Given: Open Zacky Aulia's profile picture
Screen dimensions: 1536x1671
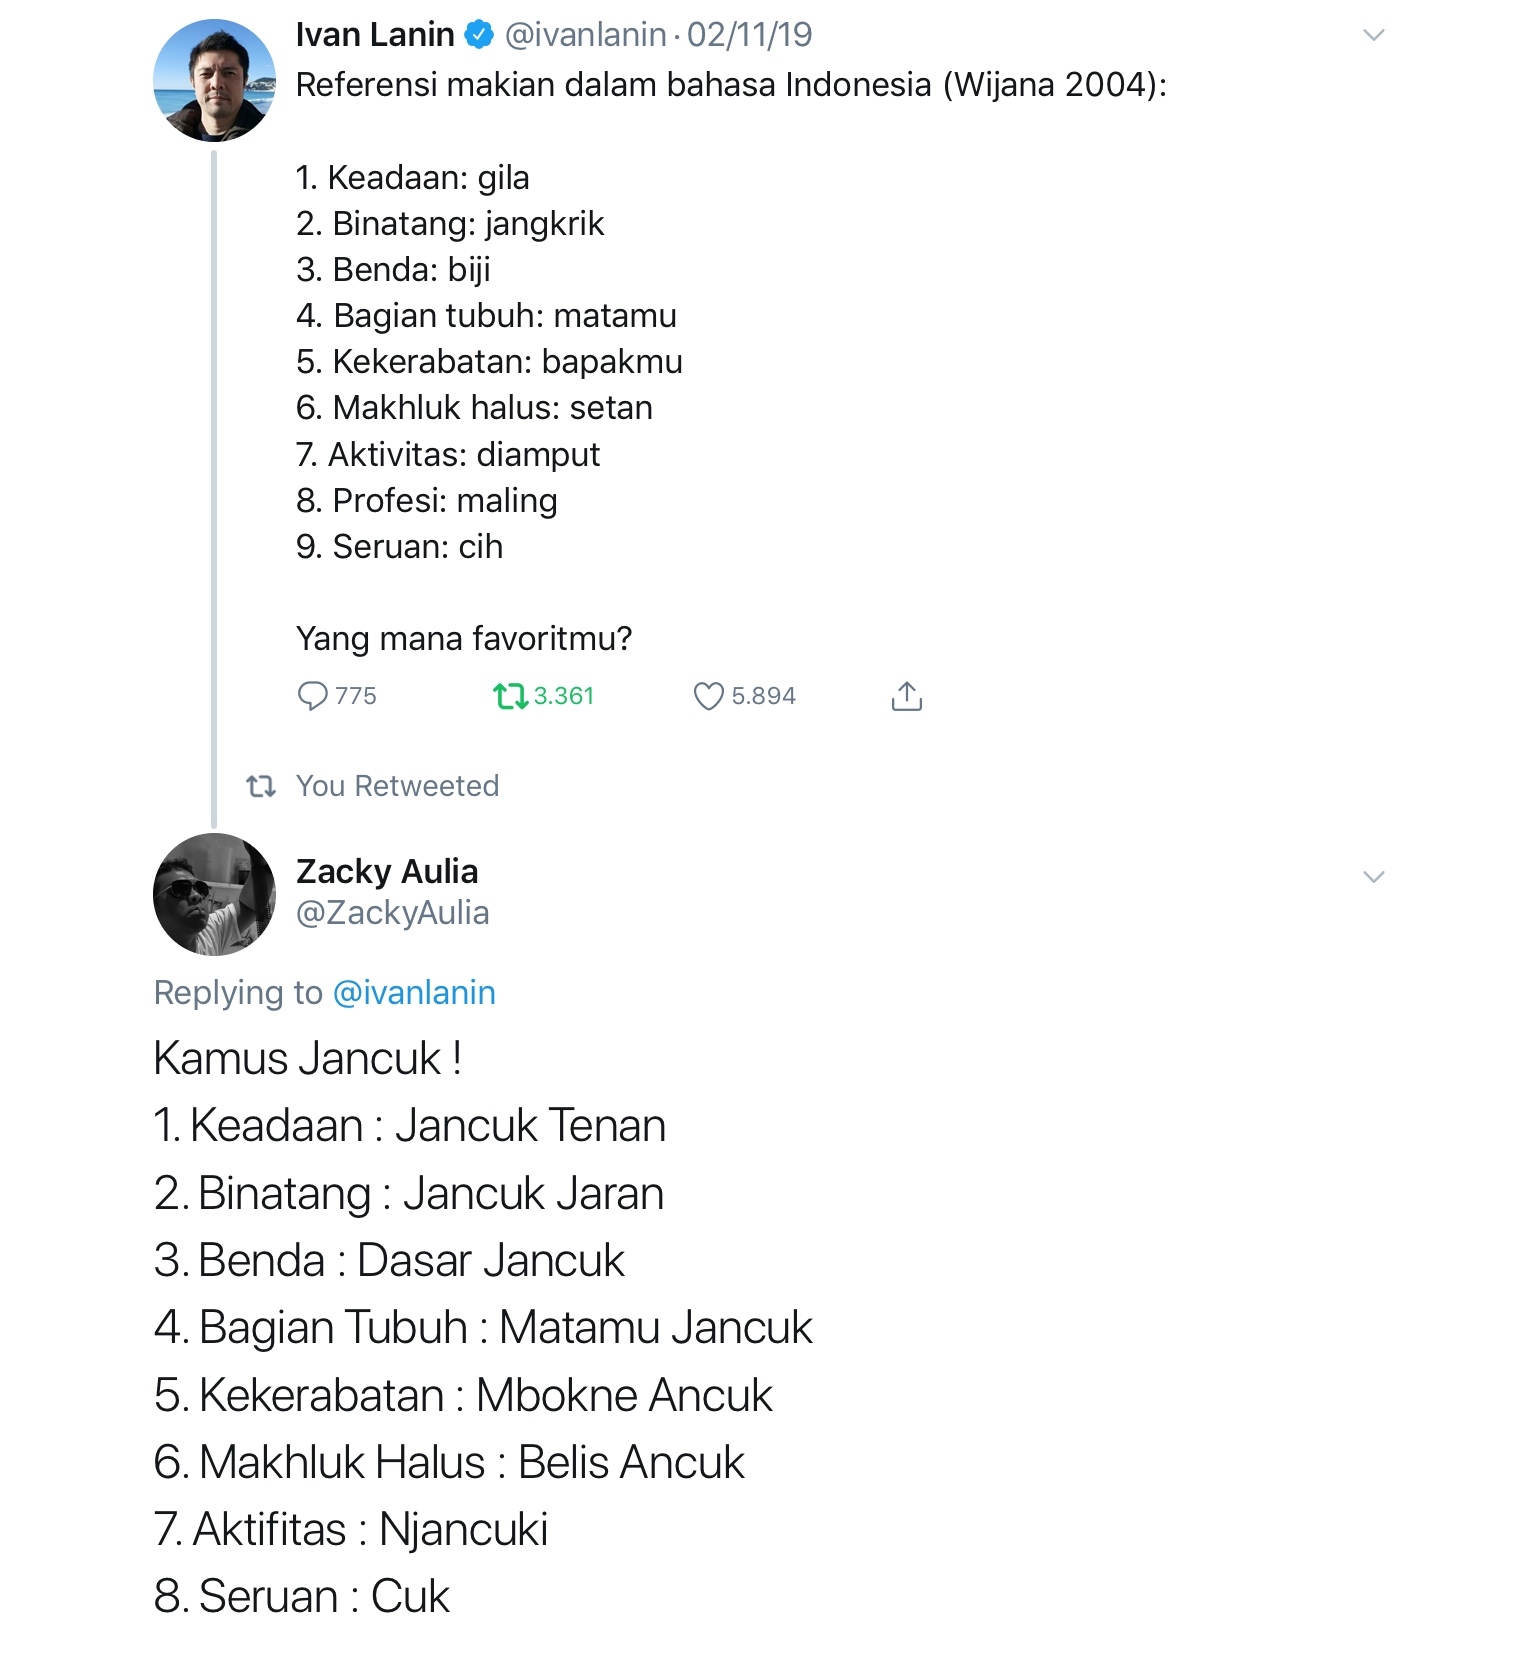Looking at the screenshot, I should pyautogui.click(x=214, y=894).
